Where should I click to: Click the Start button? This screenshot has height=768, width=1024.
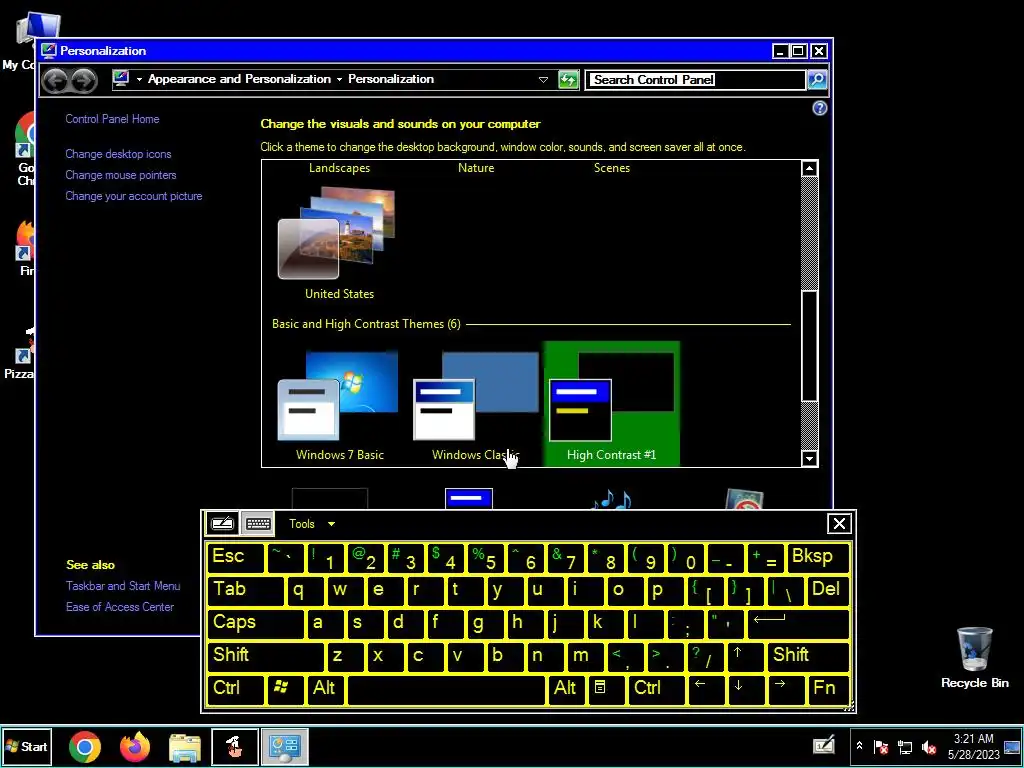pyautogui.click(x=26, y=746)
